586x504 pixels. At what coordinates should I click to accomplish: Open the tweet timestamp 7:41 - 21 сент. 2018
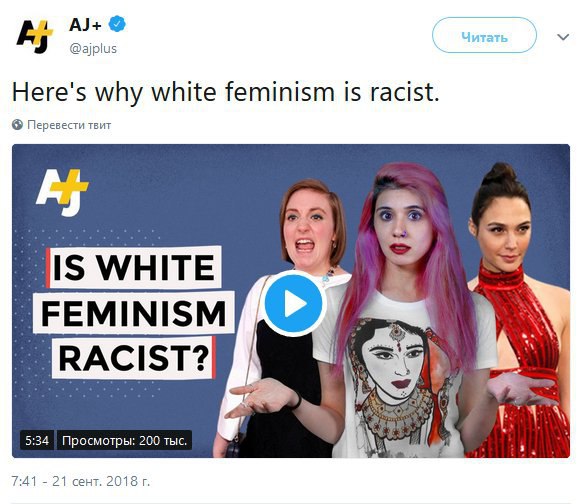tap(81, 481)
